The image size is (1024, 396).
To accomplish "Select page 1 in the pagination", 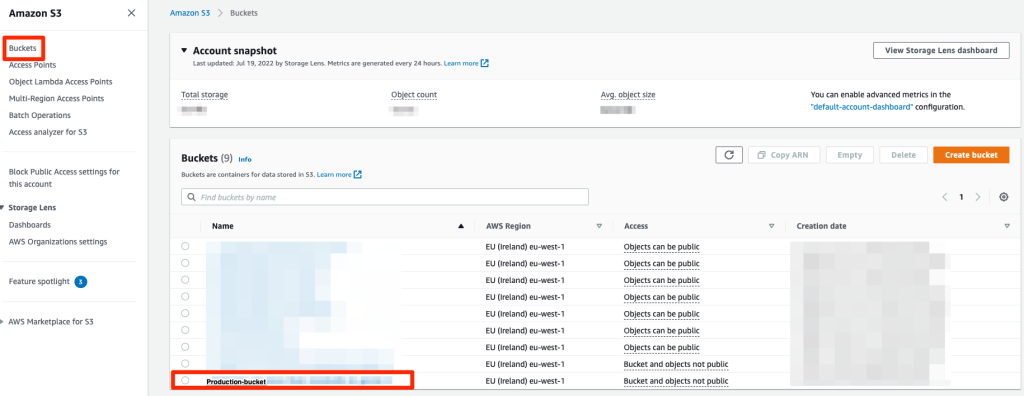I will point(961,197).
